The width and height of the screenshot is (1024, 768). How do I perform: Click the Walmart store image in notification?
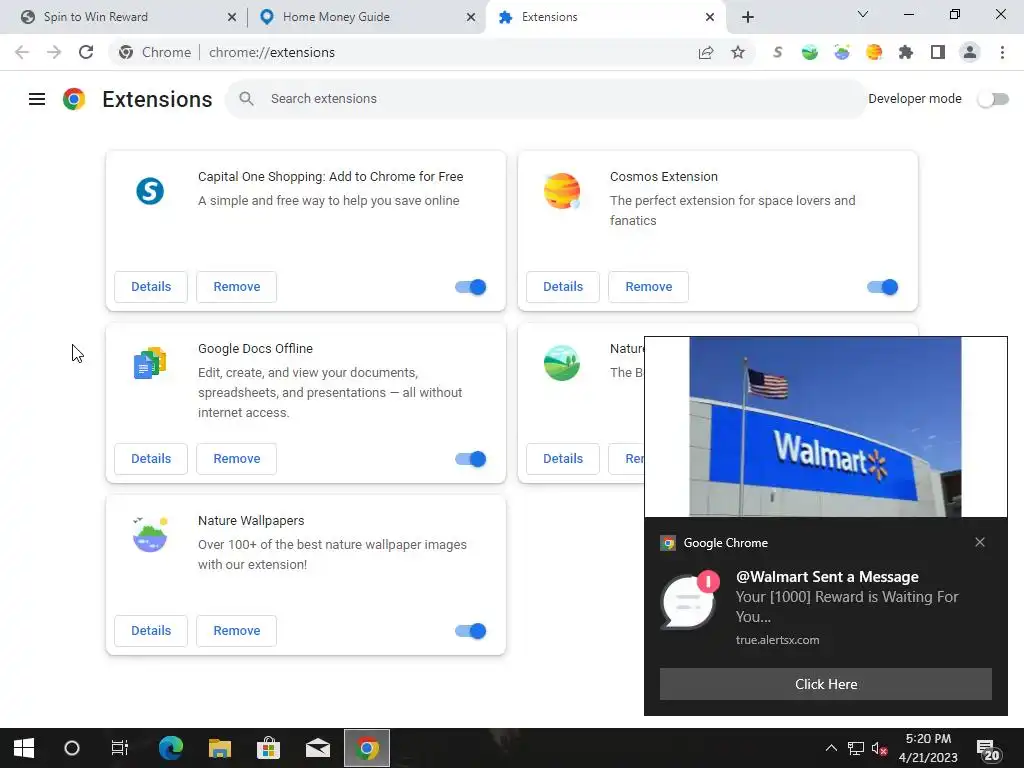coord(825,427)
